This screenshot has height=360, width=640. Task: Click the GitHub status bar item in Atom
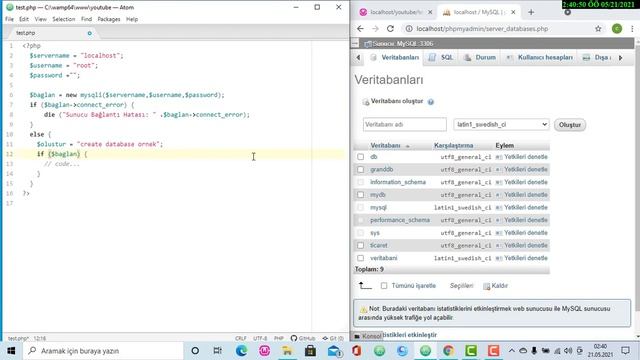[303, 338]
